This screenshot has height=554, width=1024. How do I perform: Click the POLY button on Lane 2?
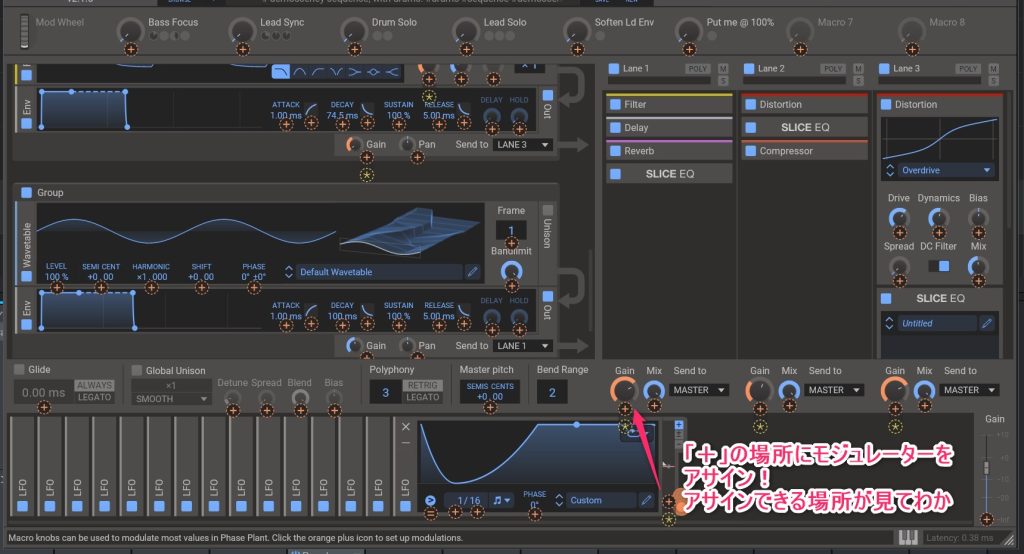point(832,68)
